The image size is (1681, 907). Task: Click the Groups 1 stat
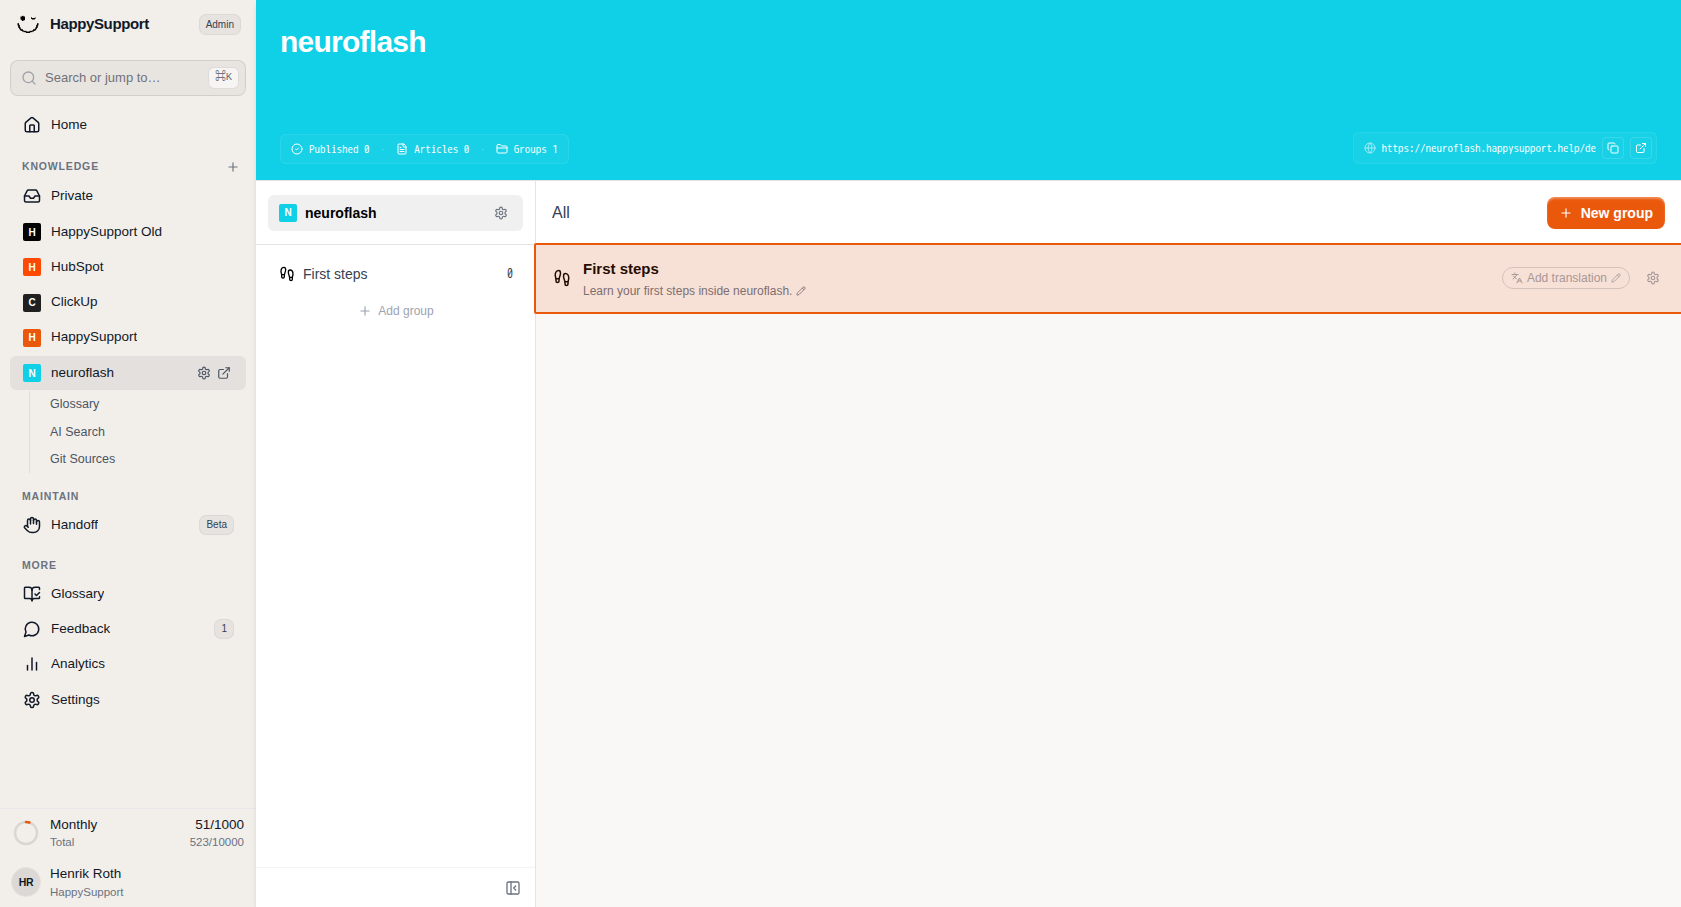527,149
